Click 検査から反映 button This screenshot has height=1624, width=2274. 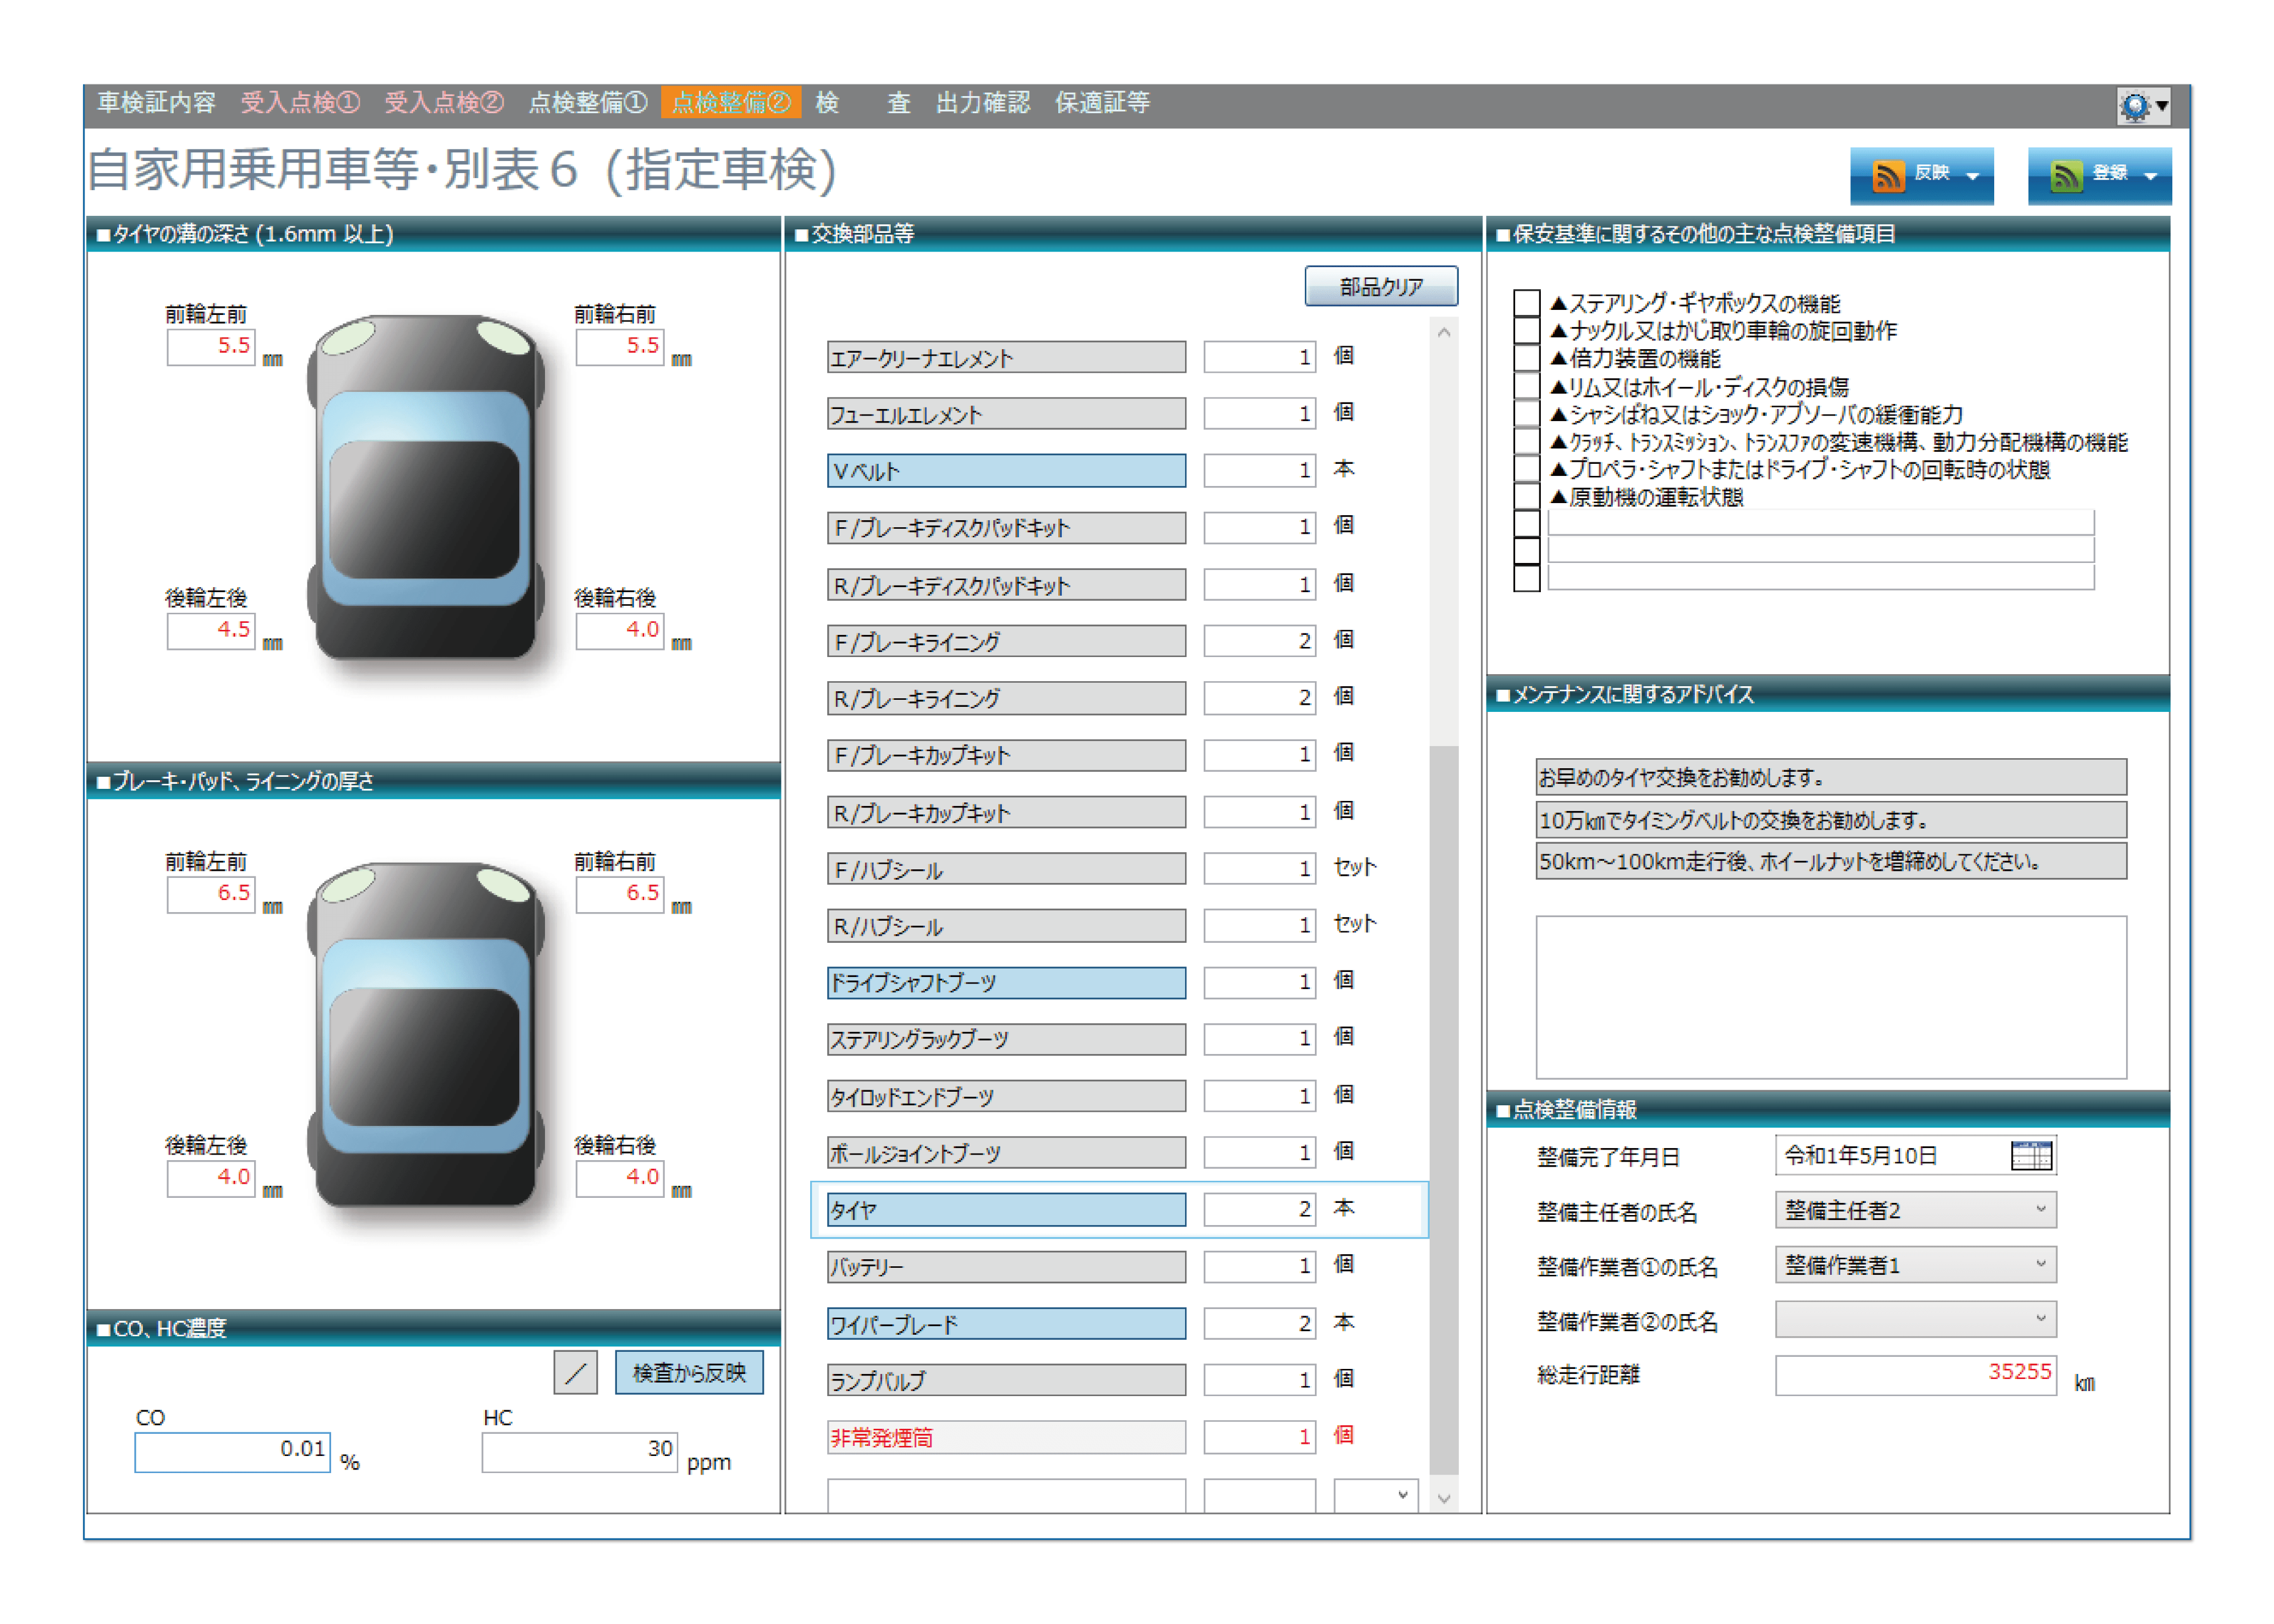pyautogui.click(x=688, y=1372)
